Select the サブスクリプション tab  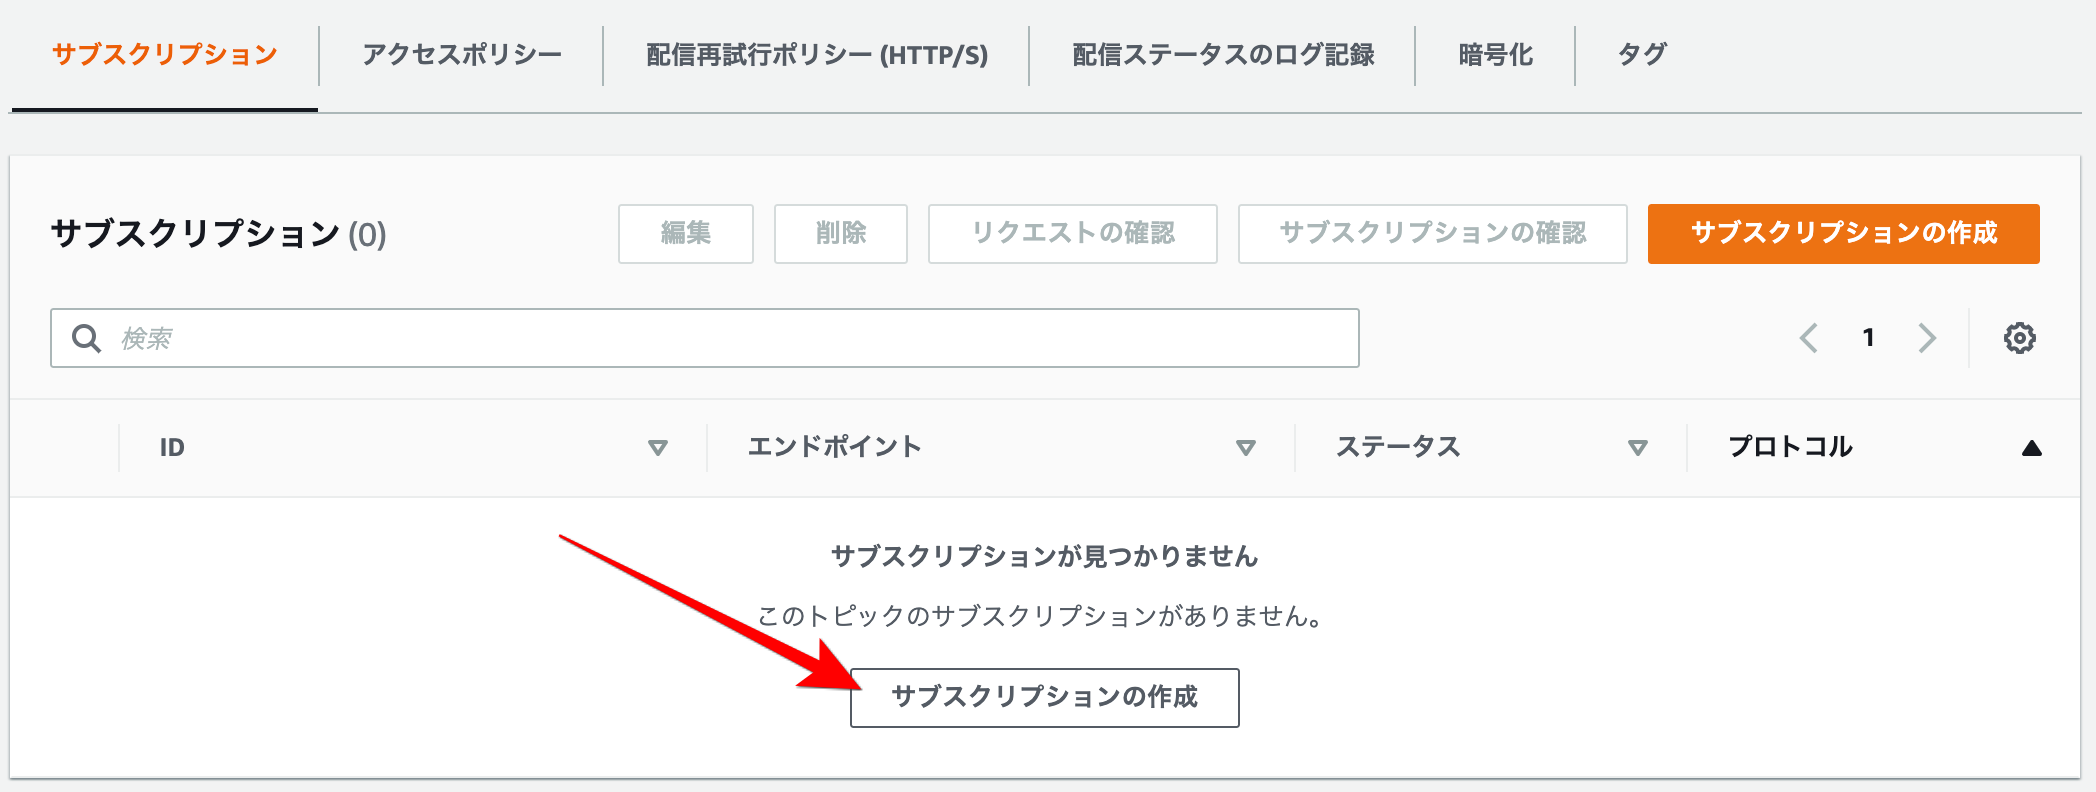(165, 55)
